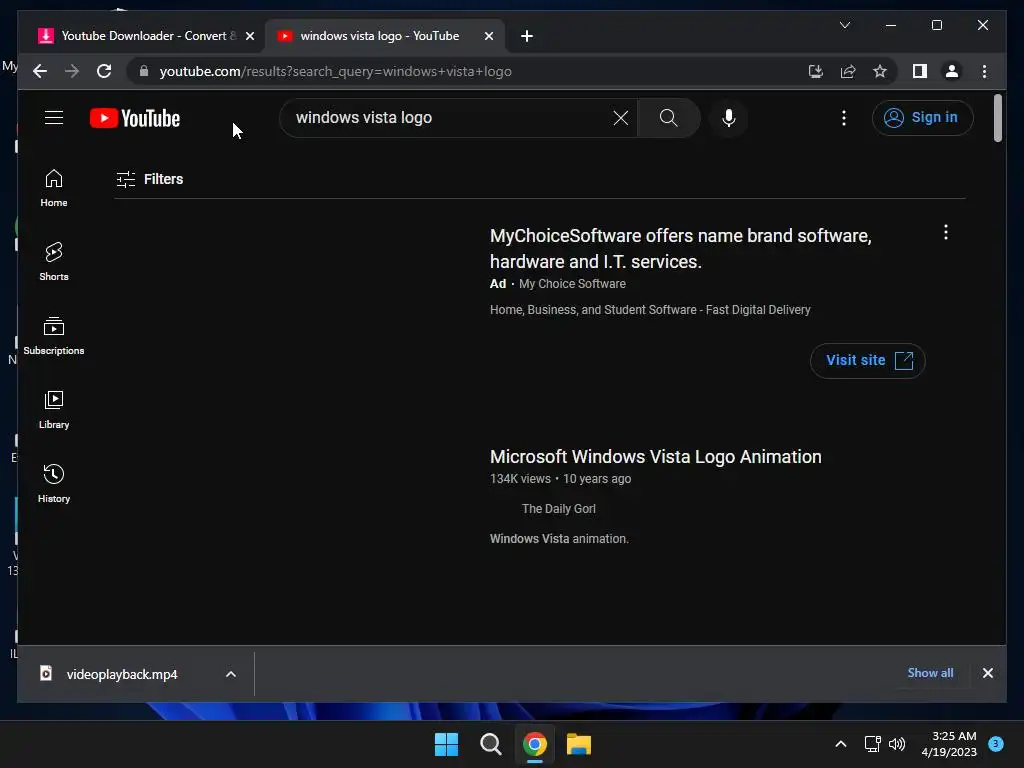Click Show all downloads
Screen dimensions: 1024x768
coord(930,673)
